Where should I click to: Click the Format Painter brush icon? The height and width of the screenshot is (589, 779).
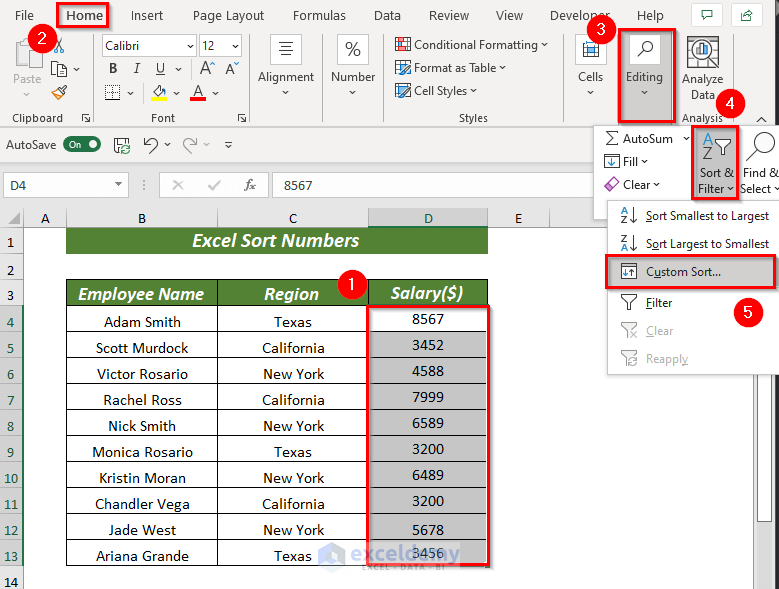pos(58,92)
